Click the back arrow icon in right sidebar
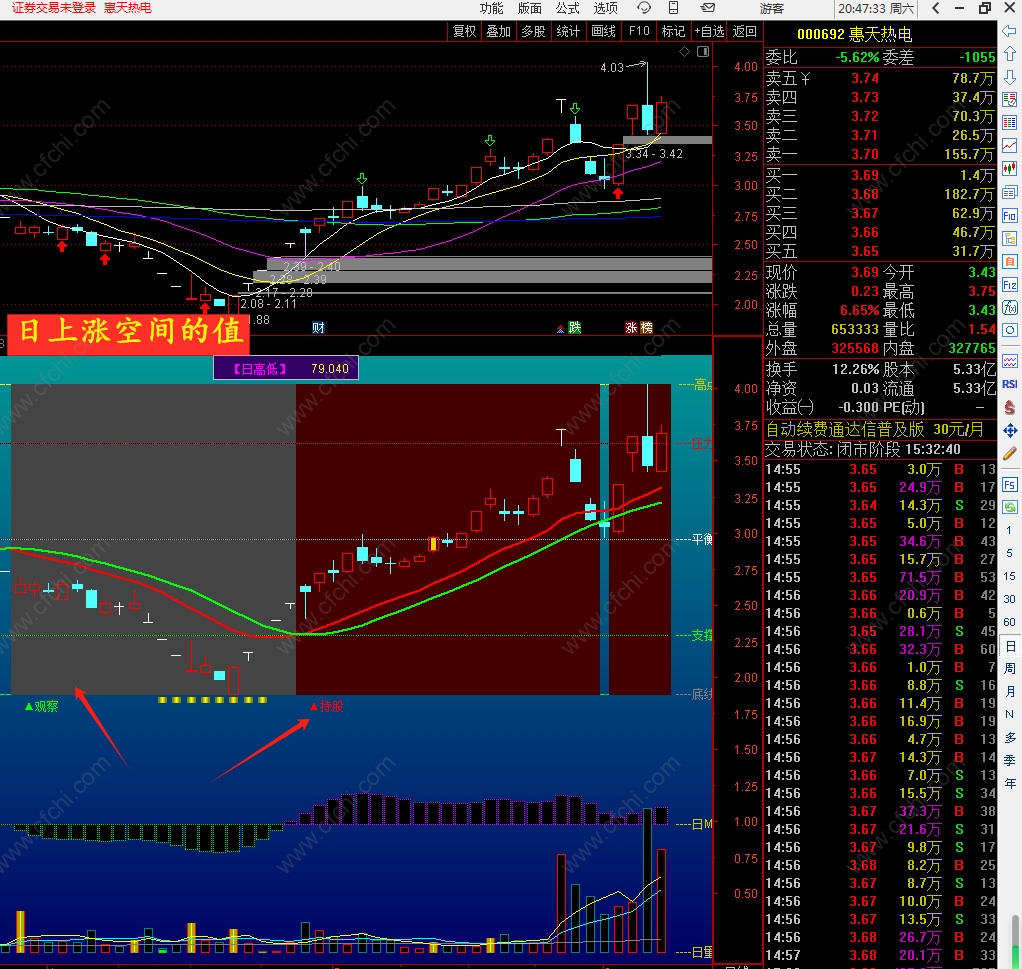Viewport: 1022px width, 969px height. 1010,31
